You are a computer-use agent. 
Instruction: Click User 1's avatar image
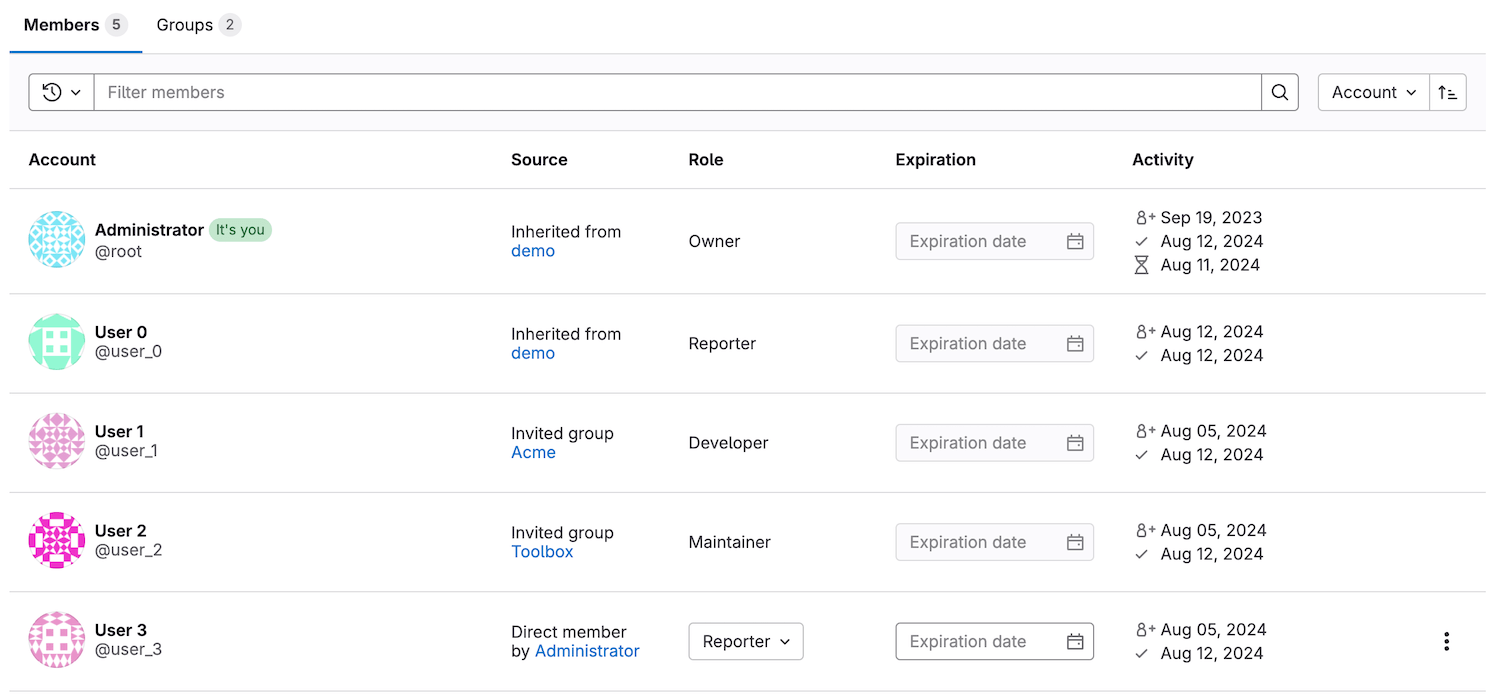coord(56,440)
